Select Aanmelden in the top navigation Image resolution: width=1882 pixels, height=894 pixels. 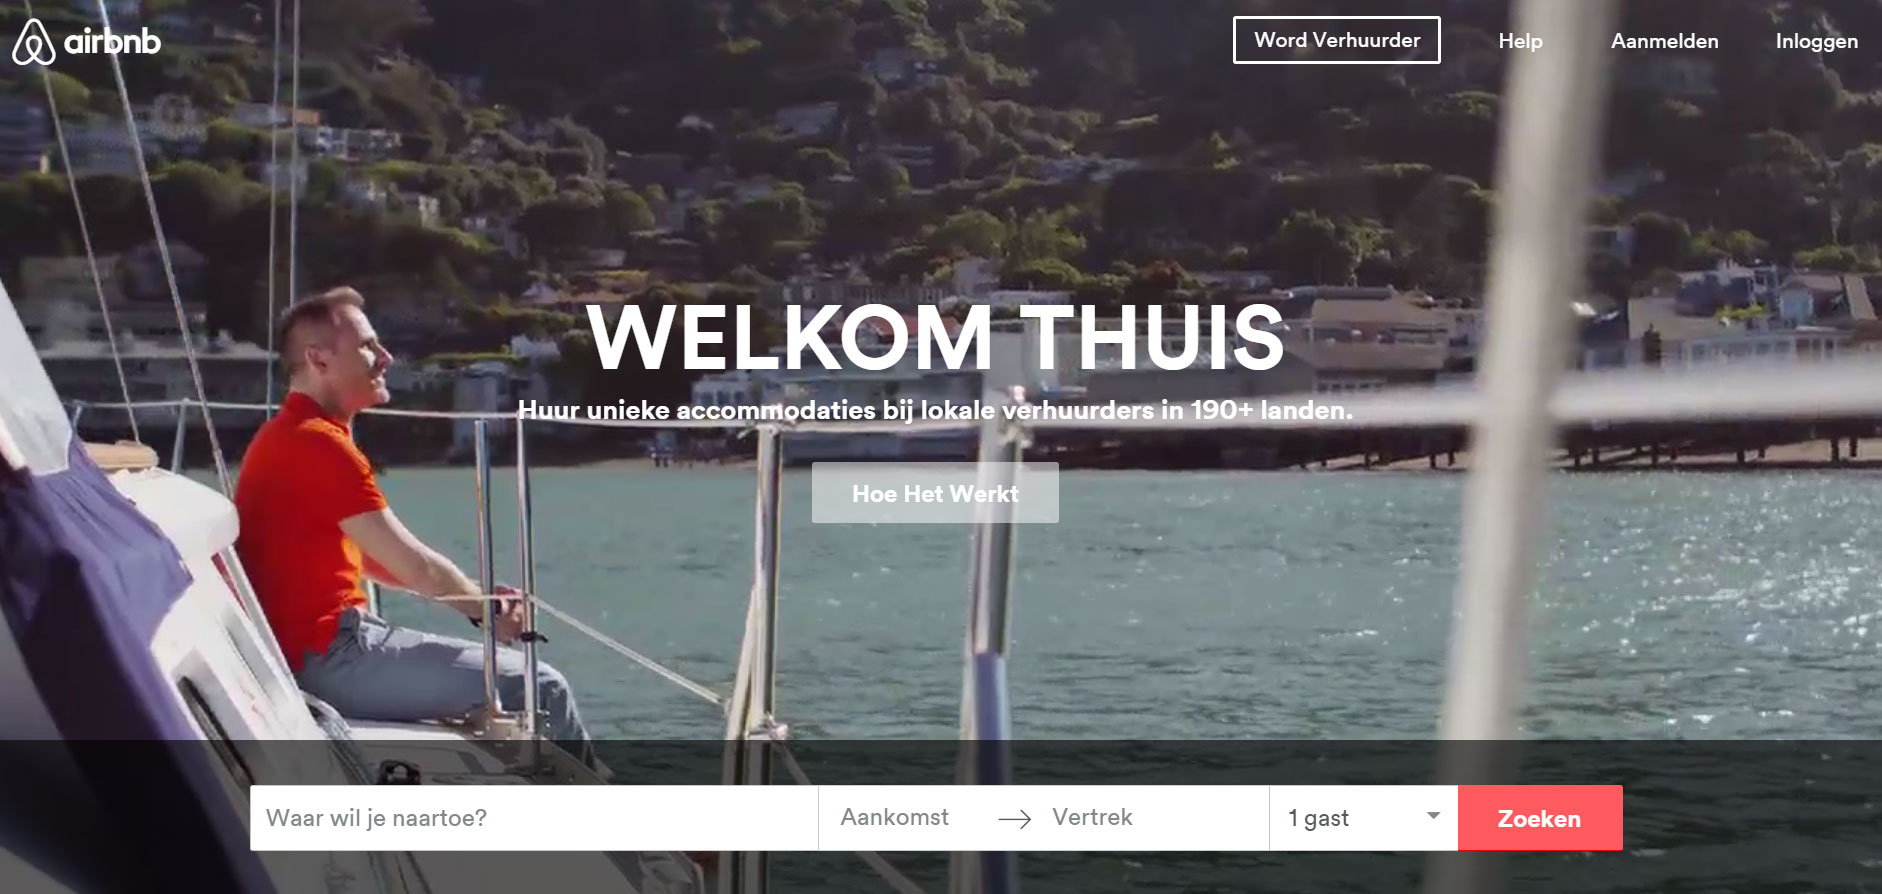[x=1664, y=41]
